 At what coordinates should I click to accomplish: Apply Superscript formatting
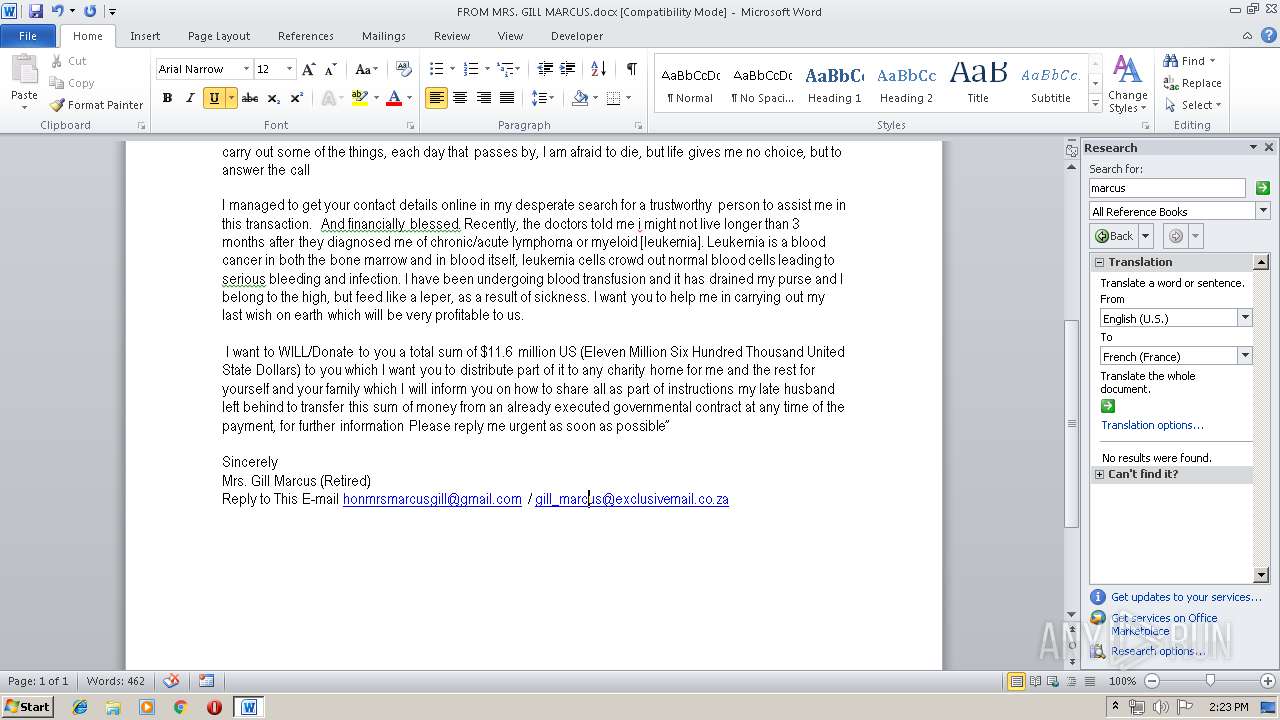(x=296, y=98)
